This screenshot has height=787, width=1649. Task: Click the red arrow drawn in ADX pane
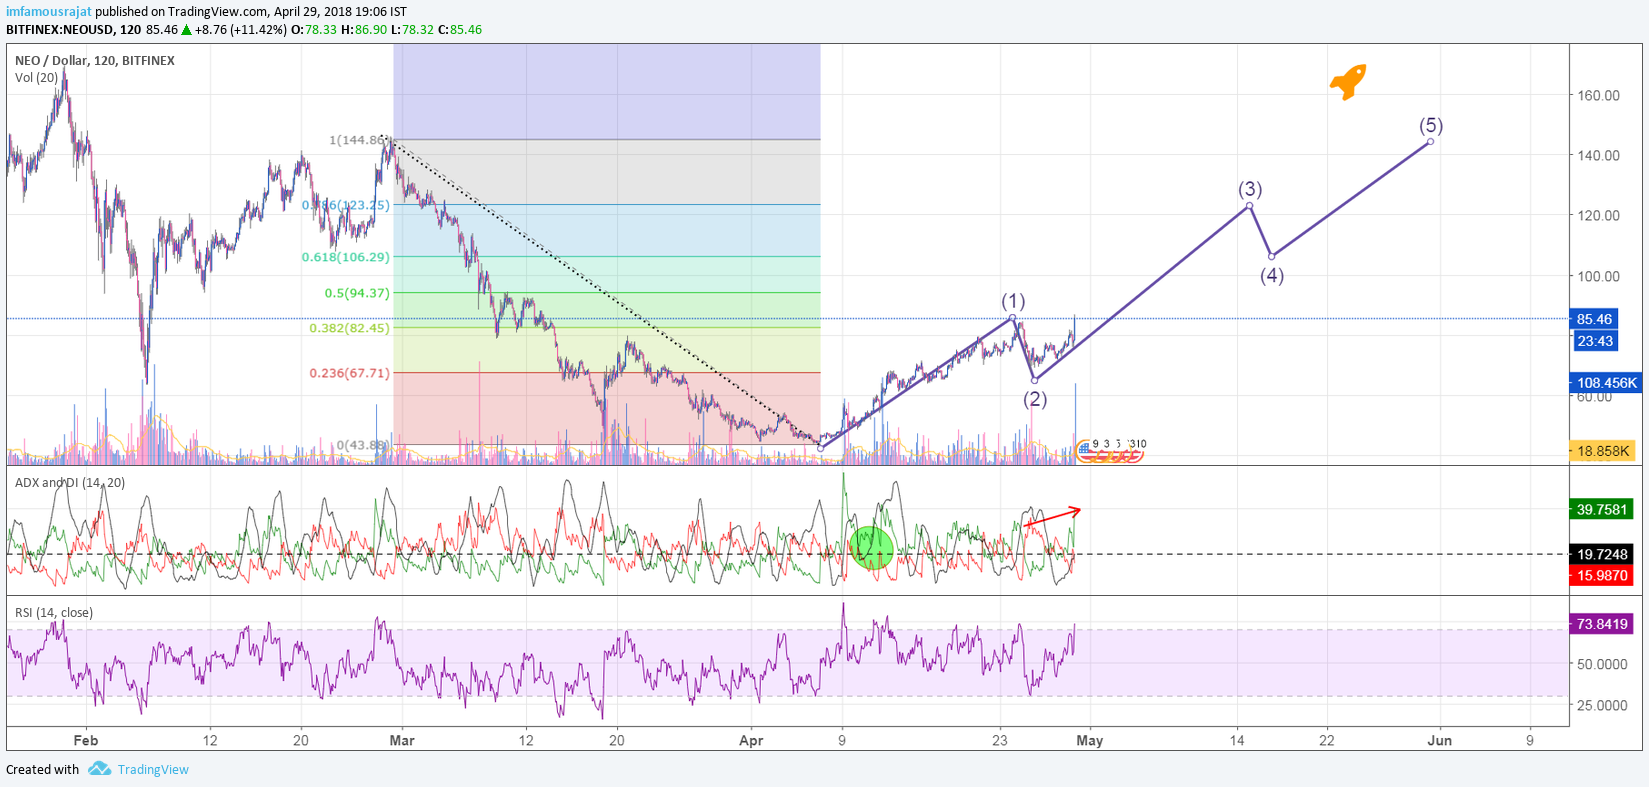click(x=1052, y=518)
